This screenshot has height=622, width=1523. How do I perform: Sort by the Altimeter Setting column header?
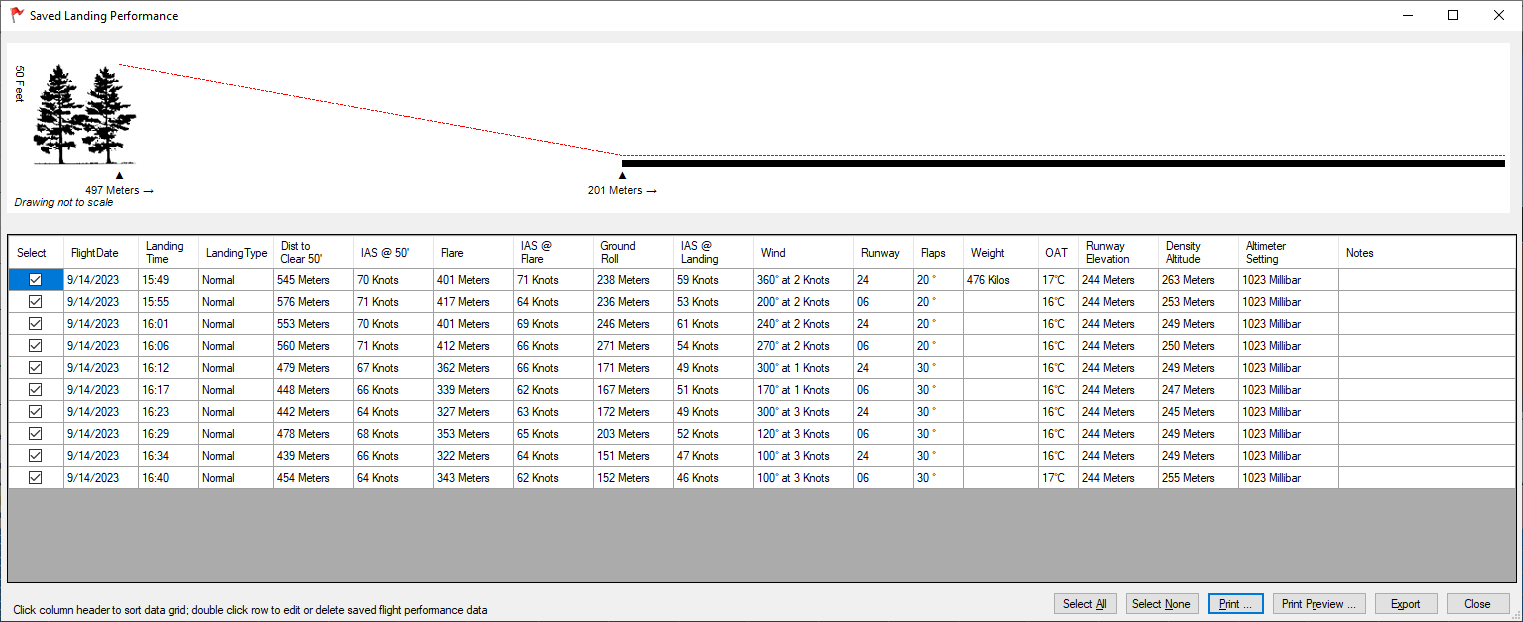pos(1288,253)
